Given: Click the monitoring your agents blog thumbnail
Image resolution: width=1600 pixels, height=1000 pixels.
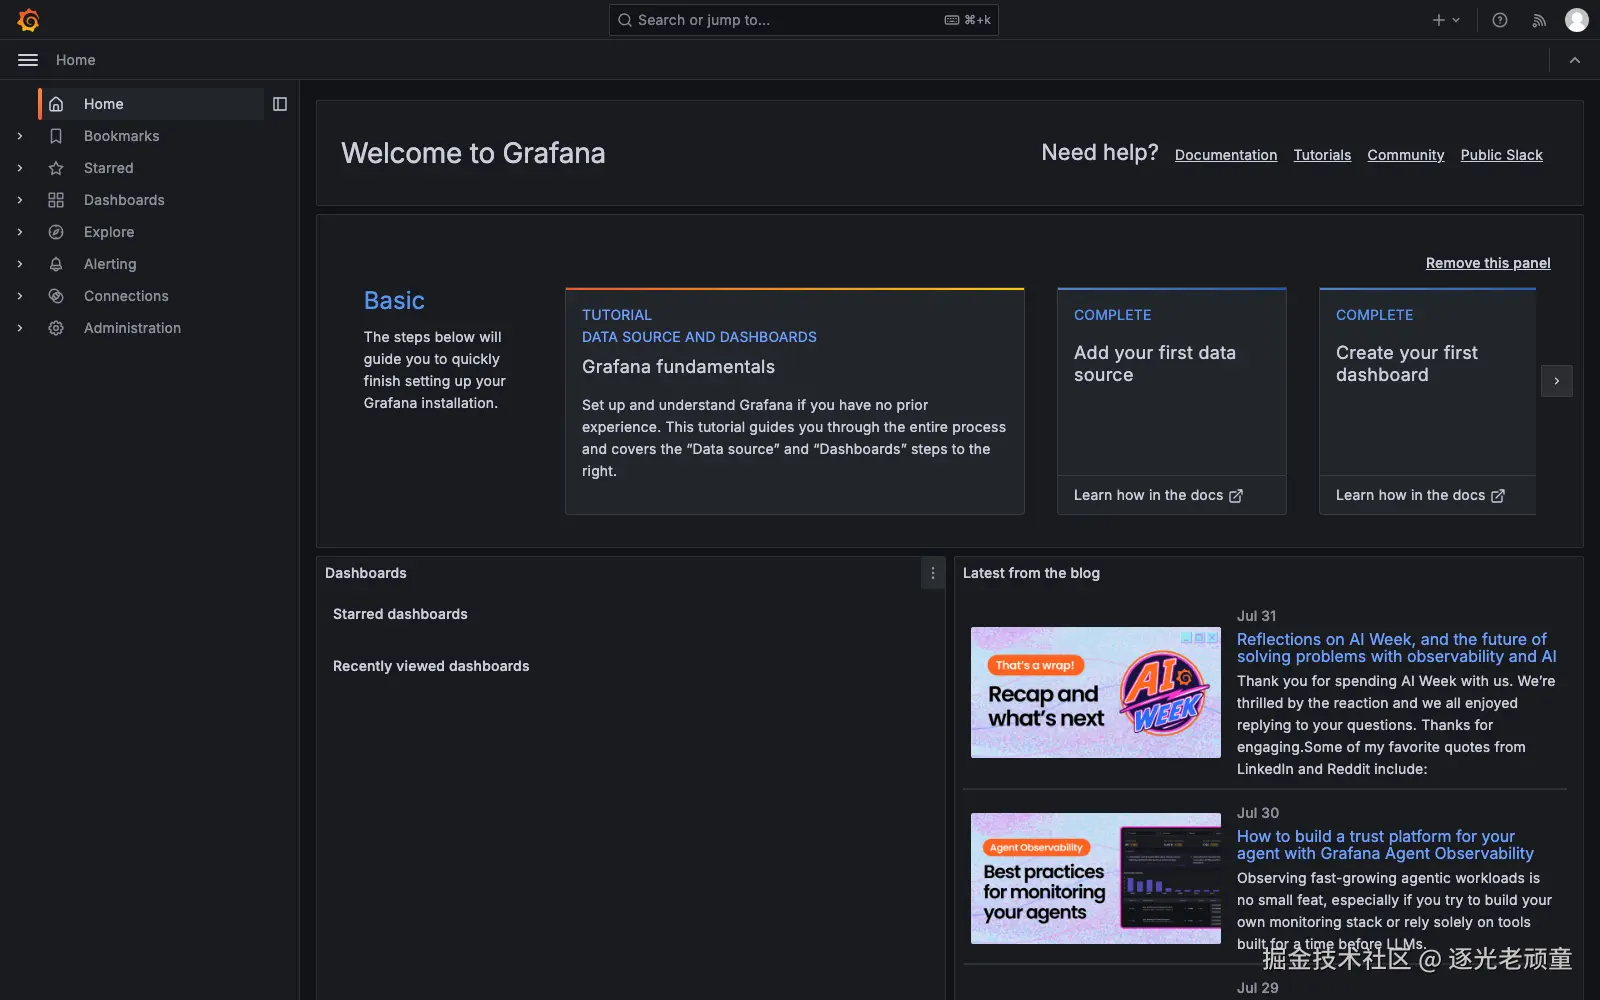Looking at the screenshot, I should (1096, 878).
